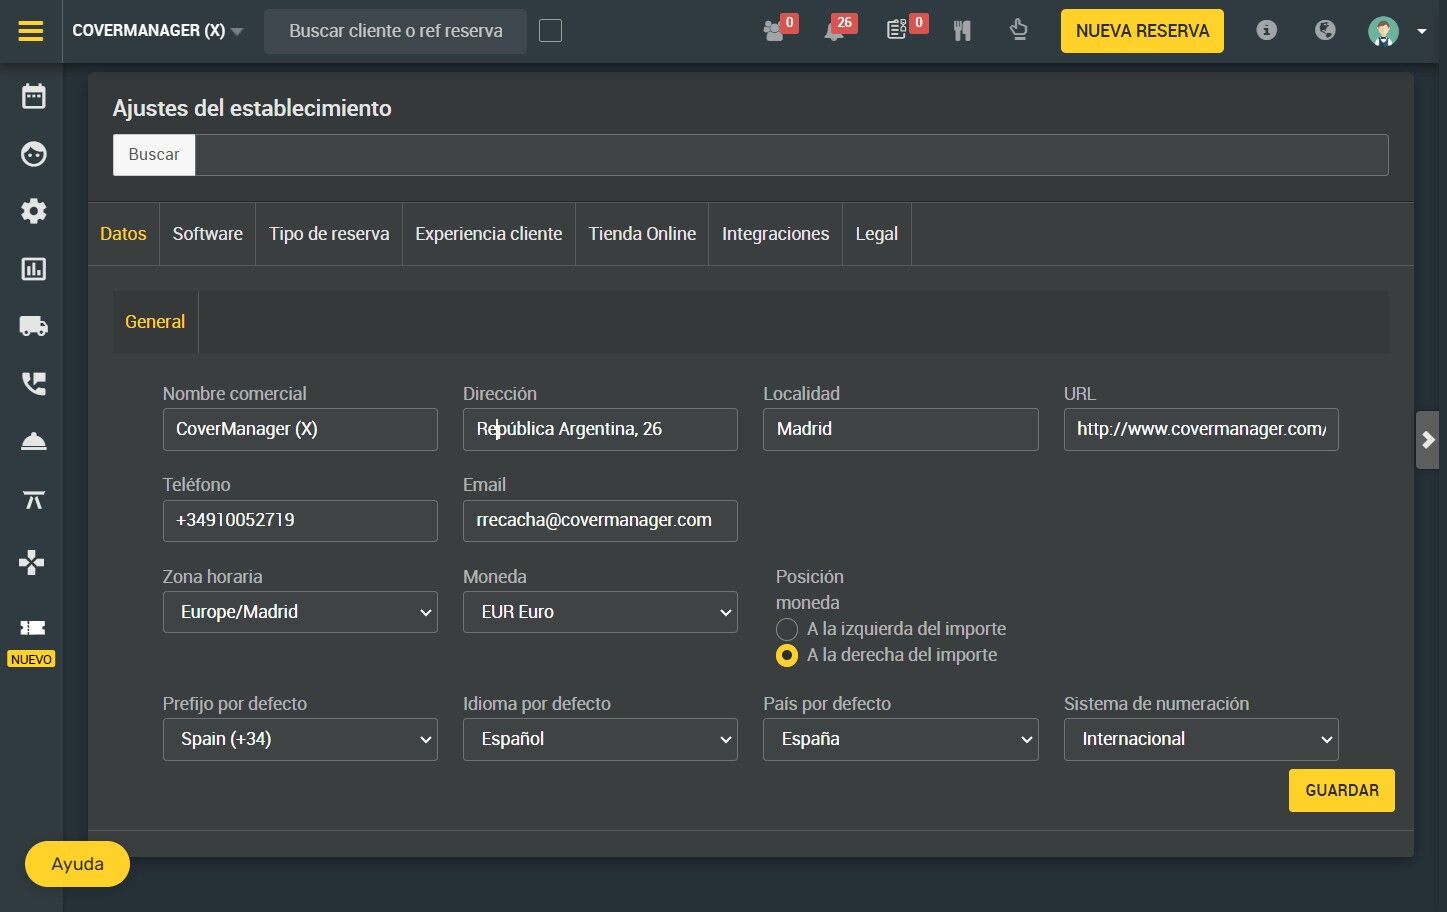Switch to the Tienda Online tab
The width and height of the screenshot is (1447, 912).
pos(642,234)
